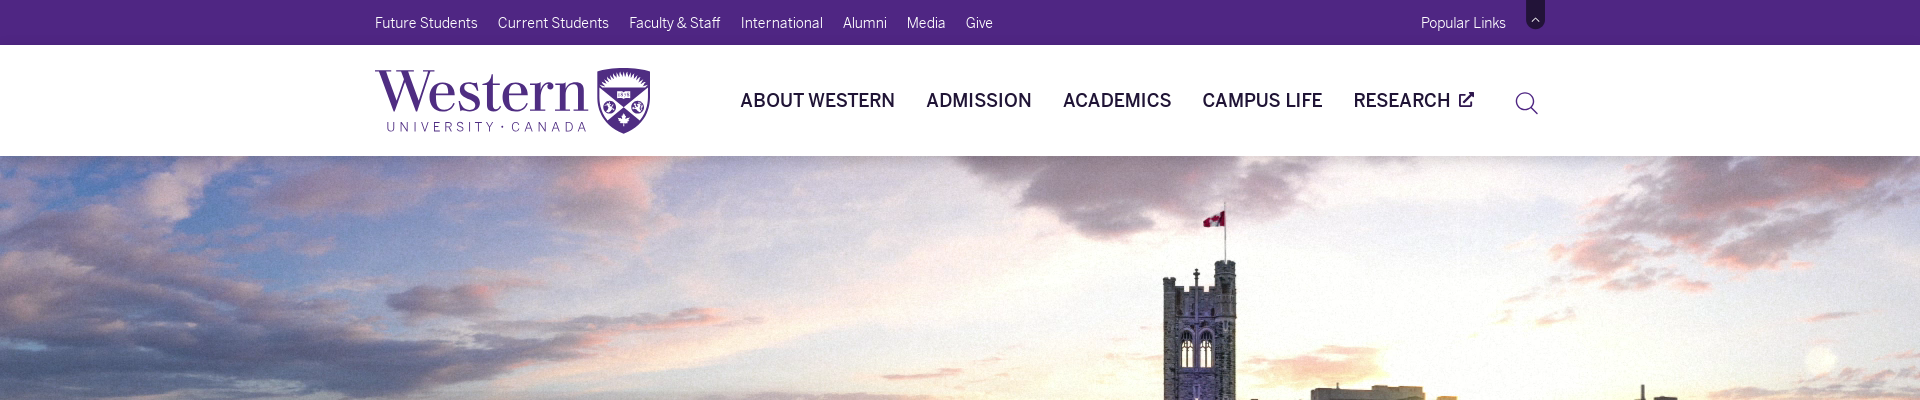Open the Current Students page
The image size is (1920, 400).
553,23
